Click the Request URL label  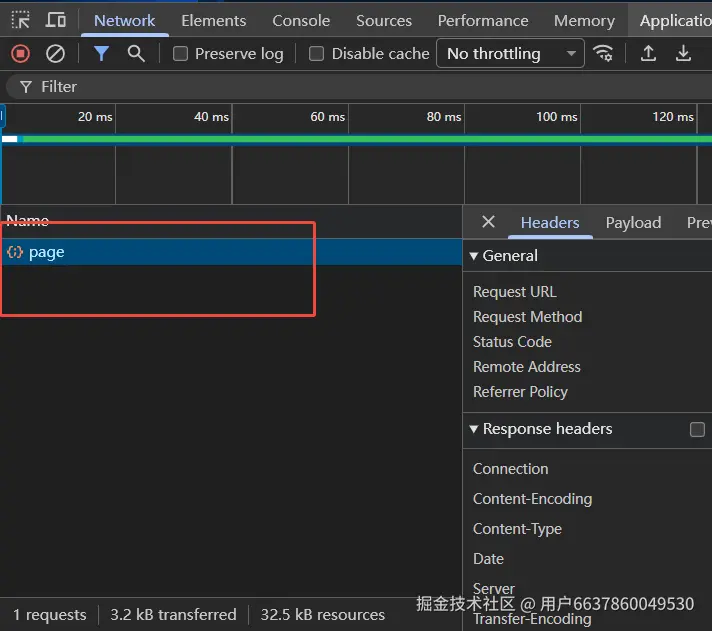[x=514, y=292]
